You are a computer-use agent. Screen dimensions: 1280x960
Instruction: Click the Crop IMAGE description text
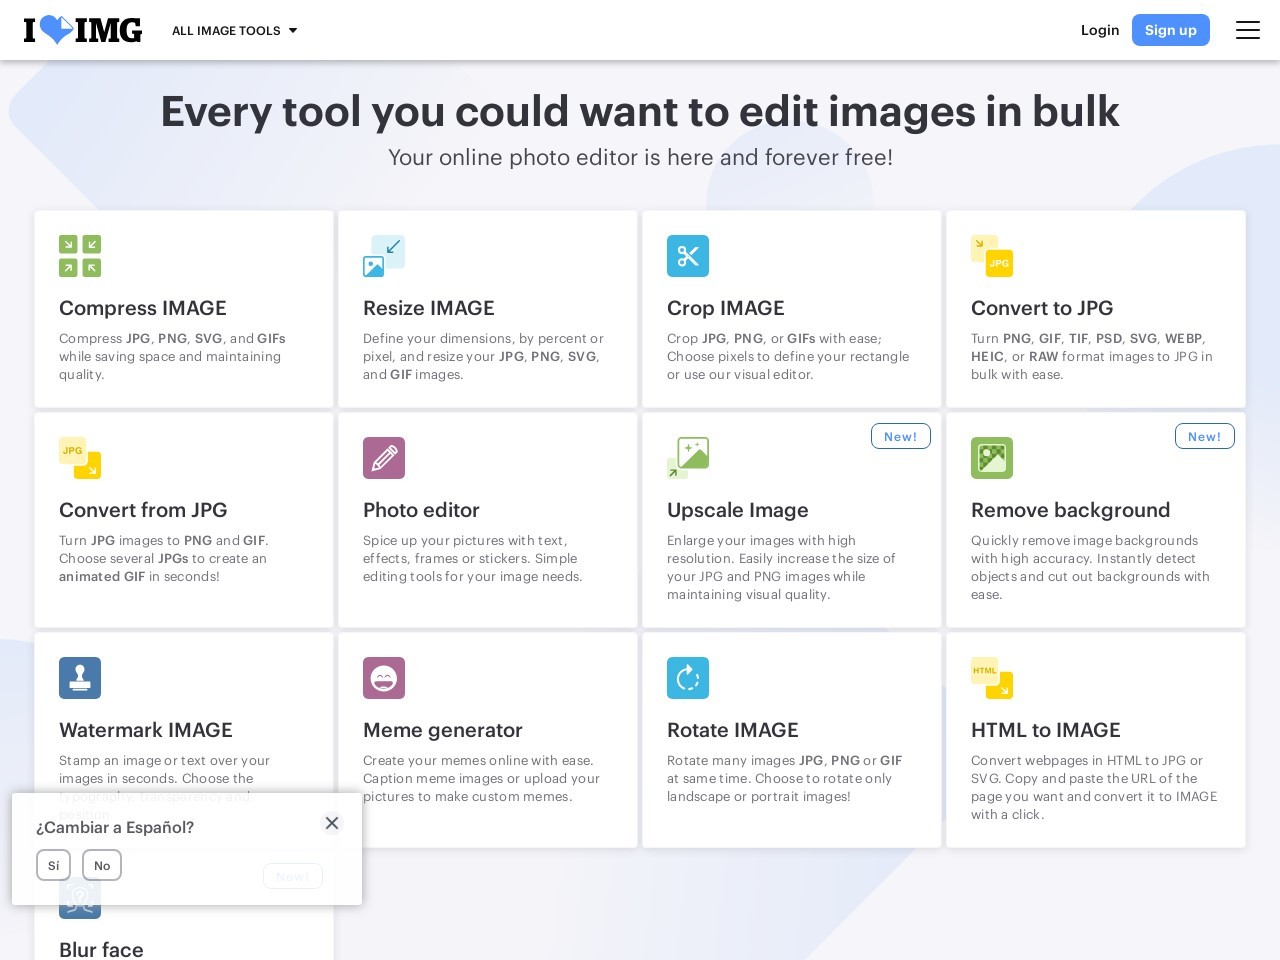[x=788, y=356]
